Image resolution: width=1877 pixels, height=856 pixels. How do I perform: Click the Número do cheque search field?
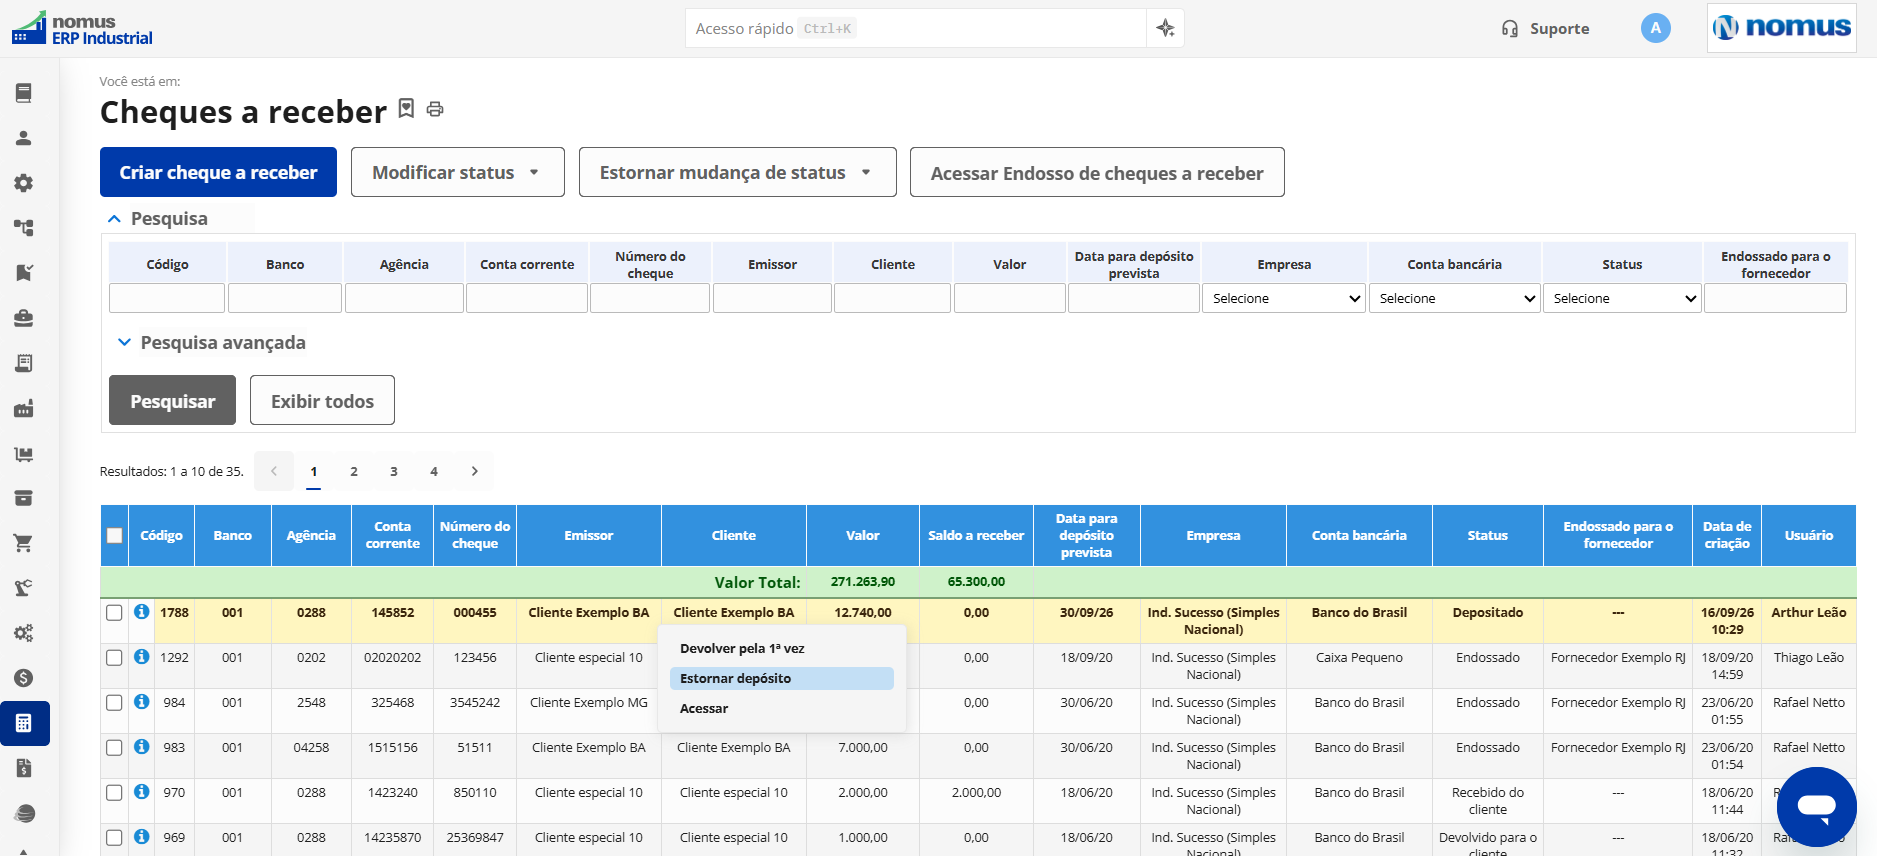click(650, 298)
